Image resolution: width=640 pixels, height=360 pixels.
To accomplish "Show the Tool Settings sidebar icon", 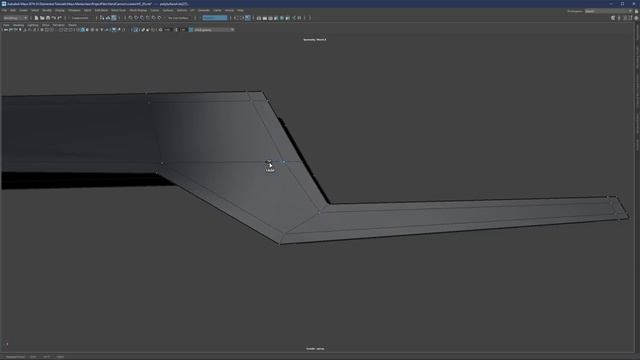I will [631, 18].
